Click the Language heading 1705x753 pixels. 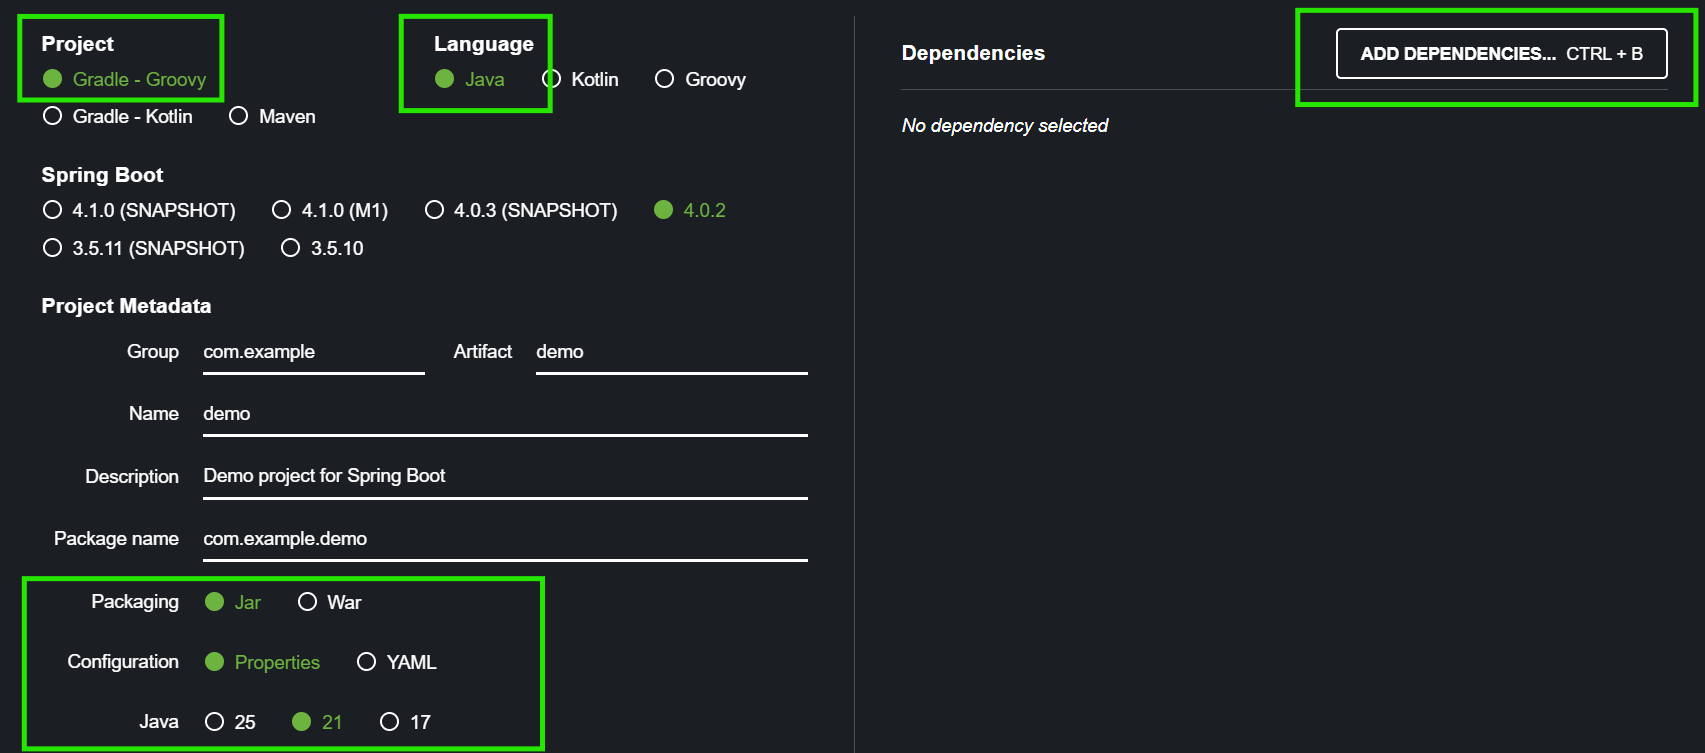tap(484, 44)
